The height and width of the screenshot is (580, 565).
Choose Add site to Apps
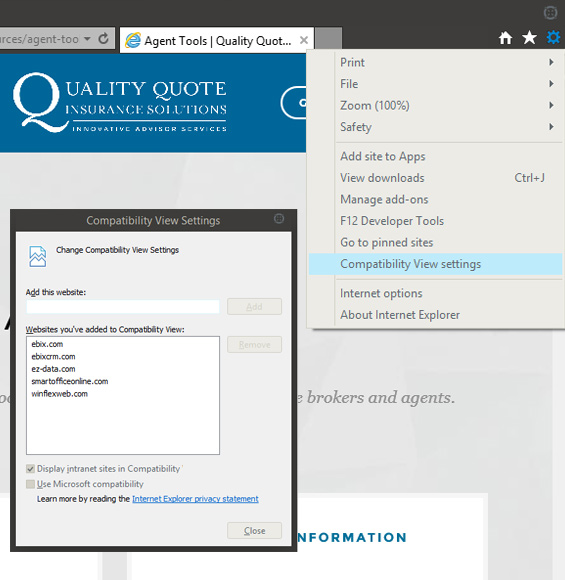(x=435, y=156)
